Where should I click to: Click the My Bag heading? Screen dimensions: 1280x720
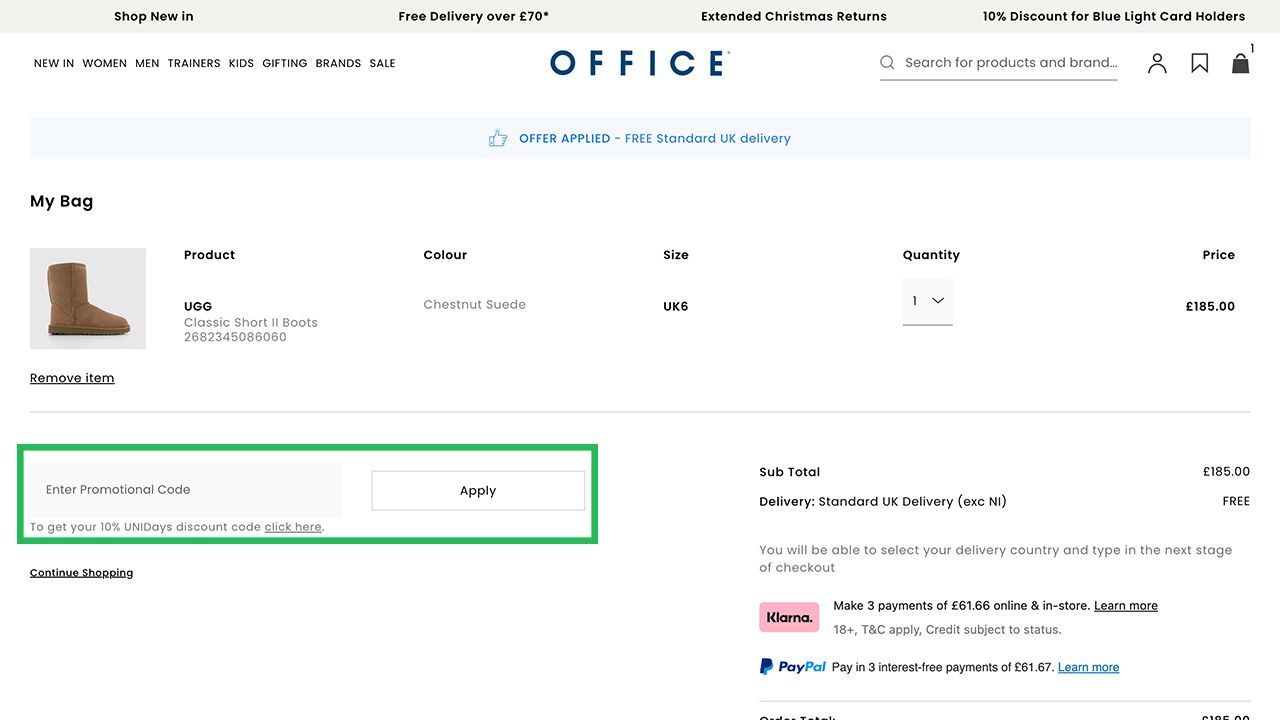(61, 201)
